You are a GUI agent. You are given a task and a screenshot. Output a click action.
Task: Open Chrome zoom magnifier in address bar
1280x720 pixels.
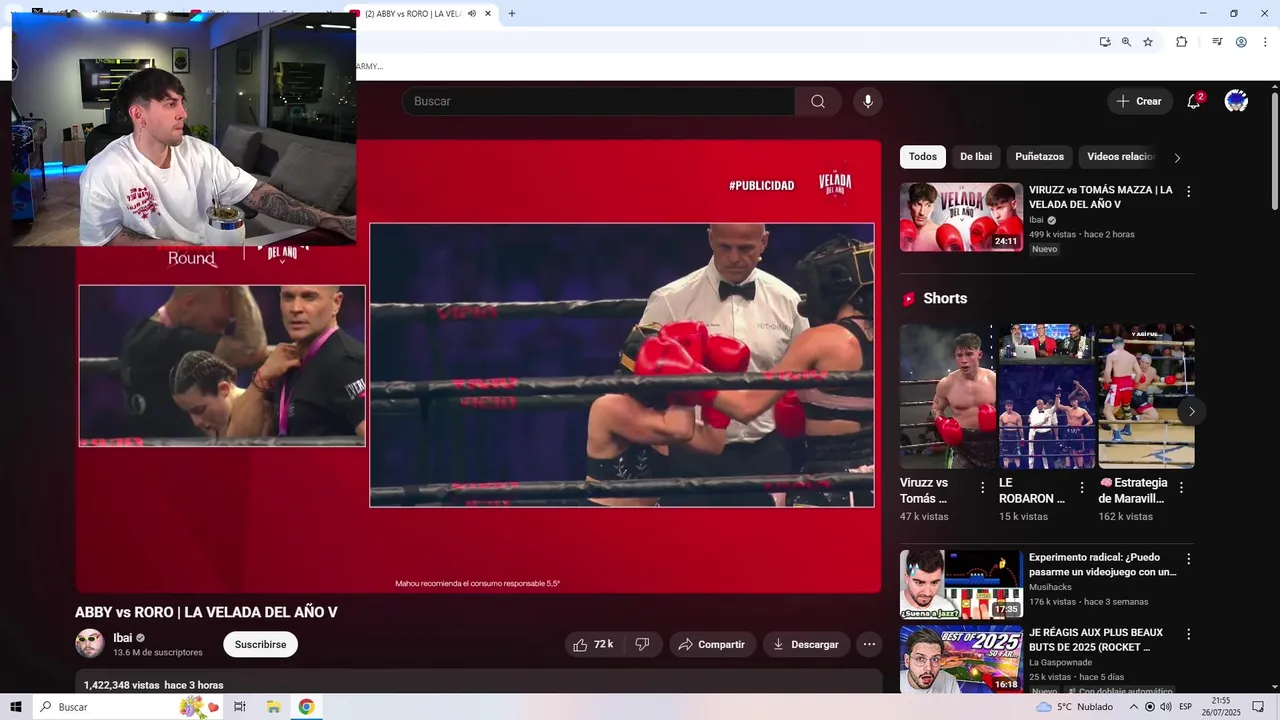pyautogui.click(x=1126, y=42)
